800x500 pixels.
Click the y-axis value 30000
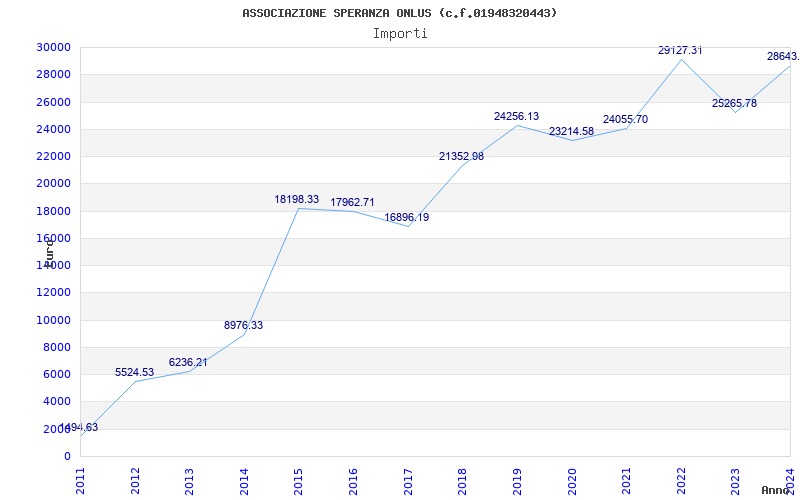pyautogui.click(x=53, y=47)
